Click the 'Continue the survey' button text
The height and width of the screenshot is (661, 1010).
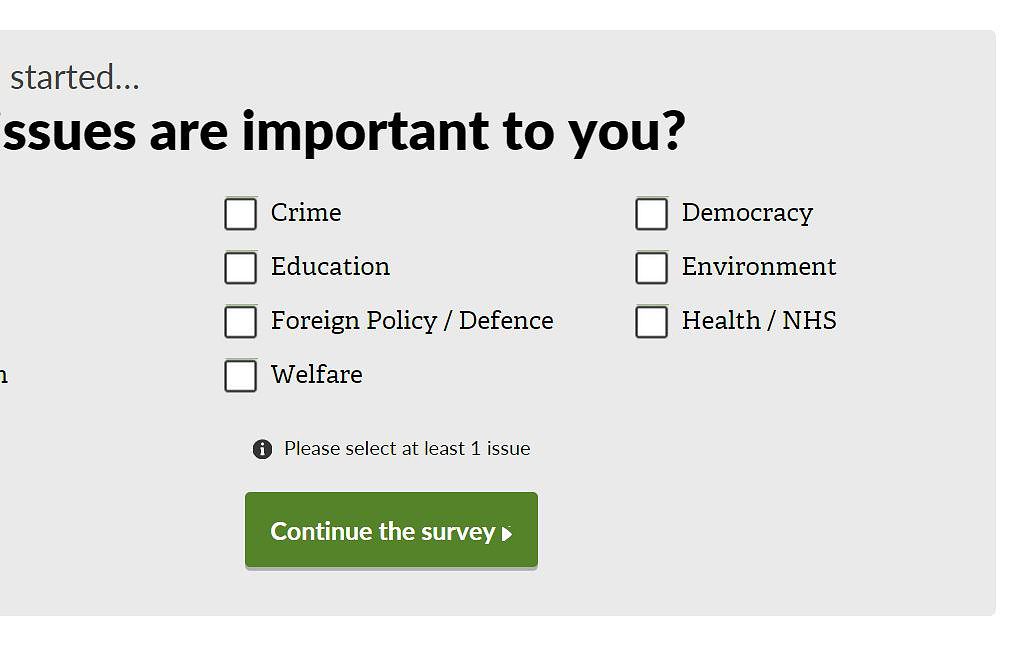(x=383, y=532)
